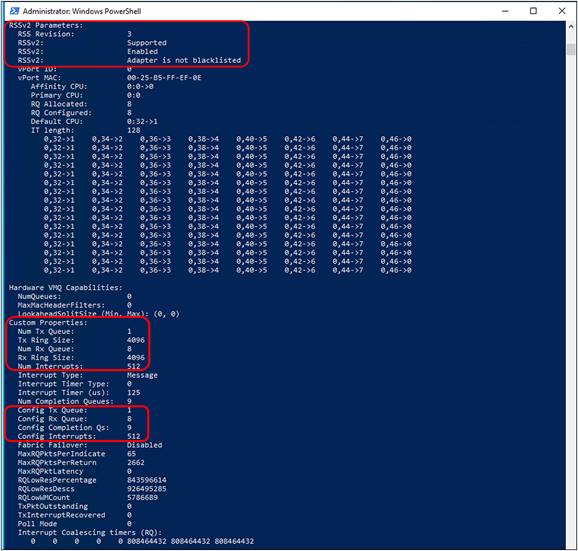The height and width of the screenshot is (551, 578).
Task: Click the scrollbar up arrow
Action: [571, 27]
